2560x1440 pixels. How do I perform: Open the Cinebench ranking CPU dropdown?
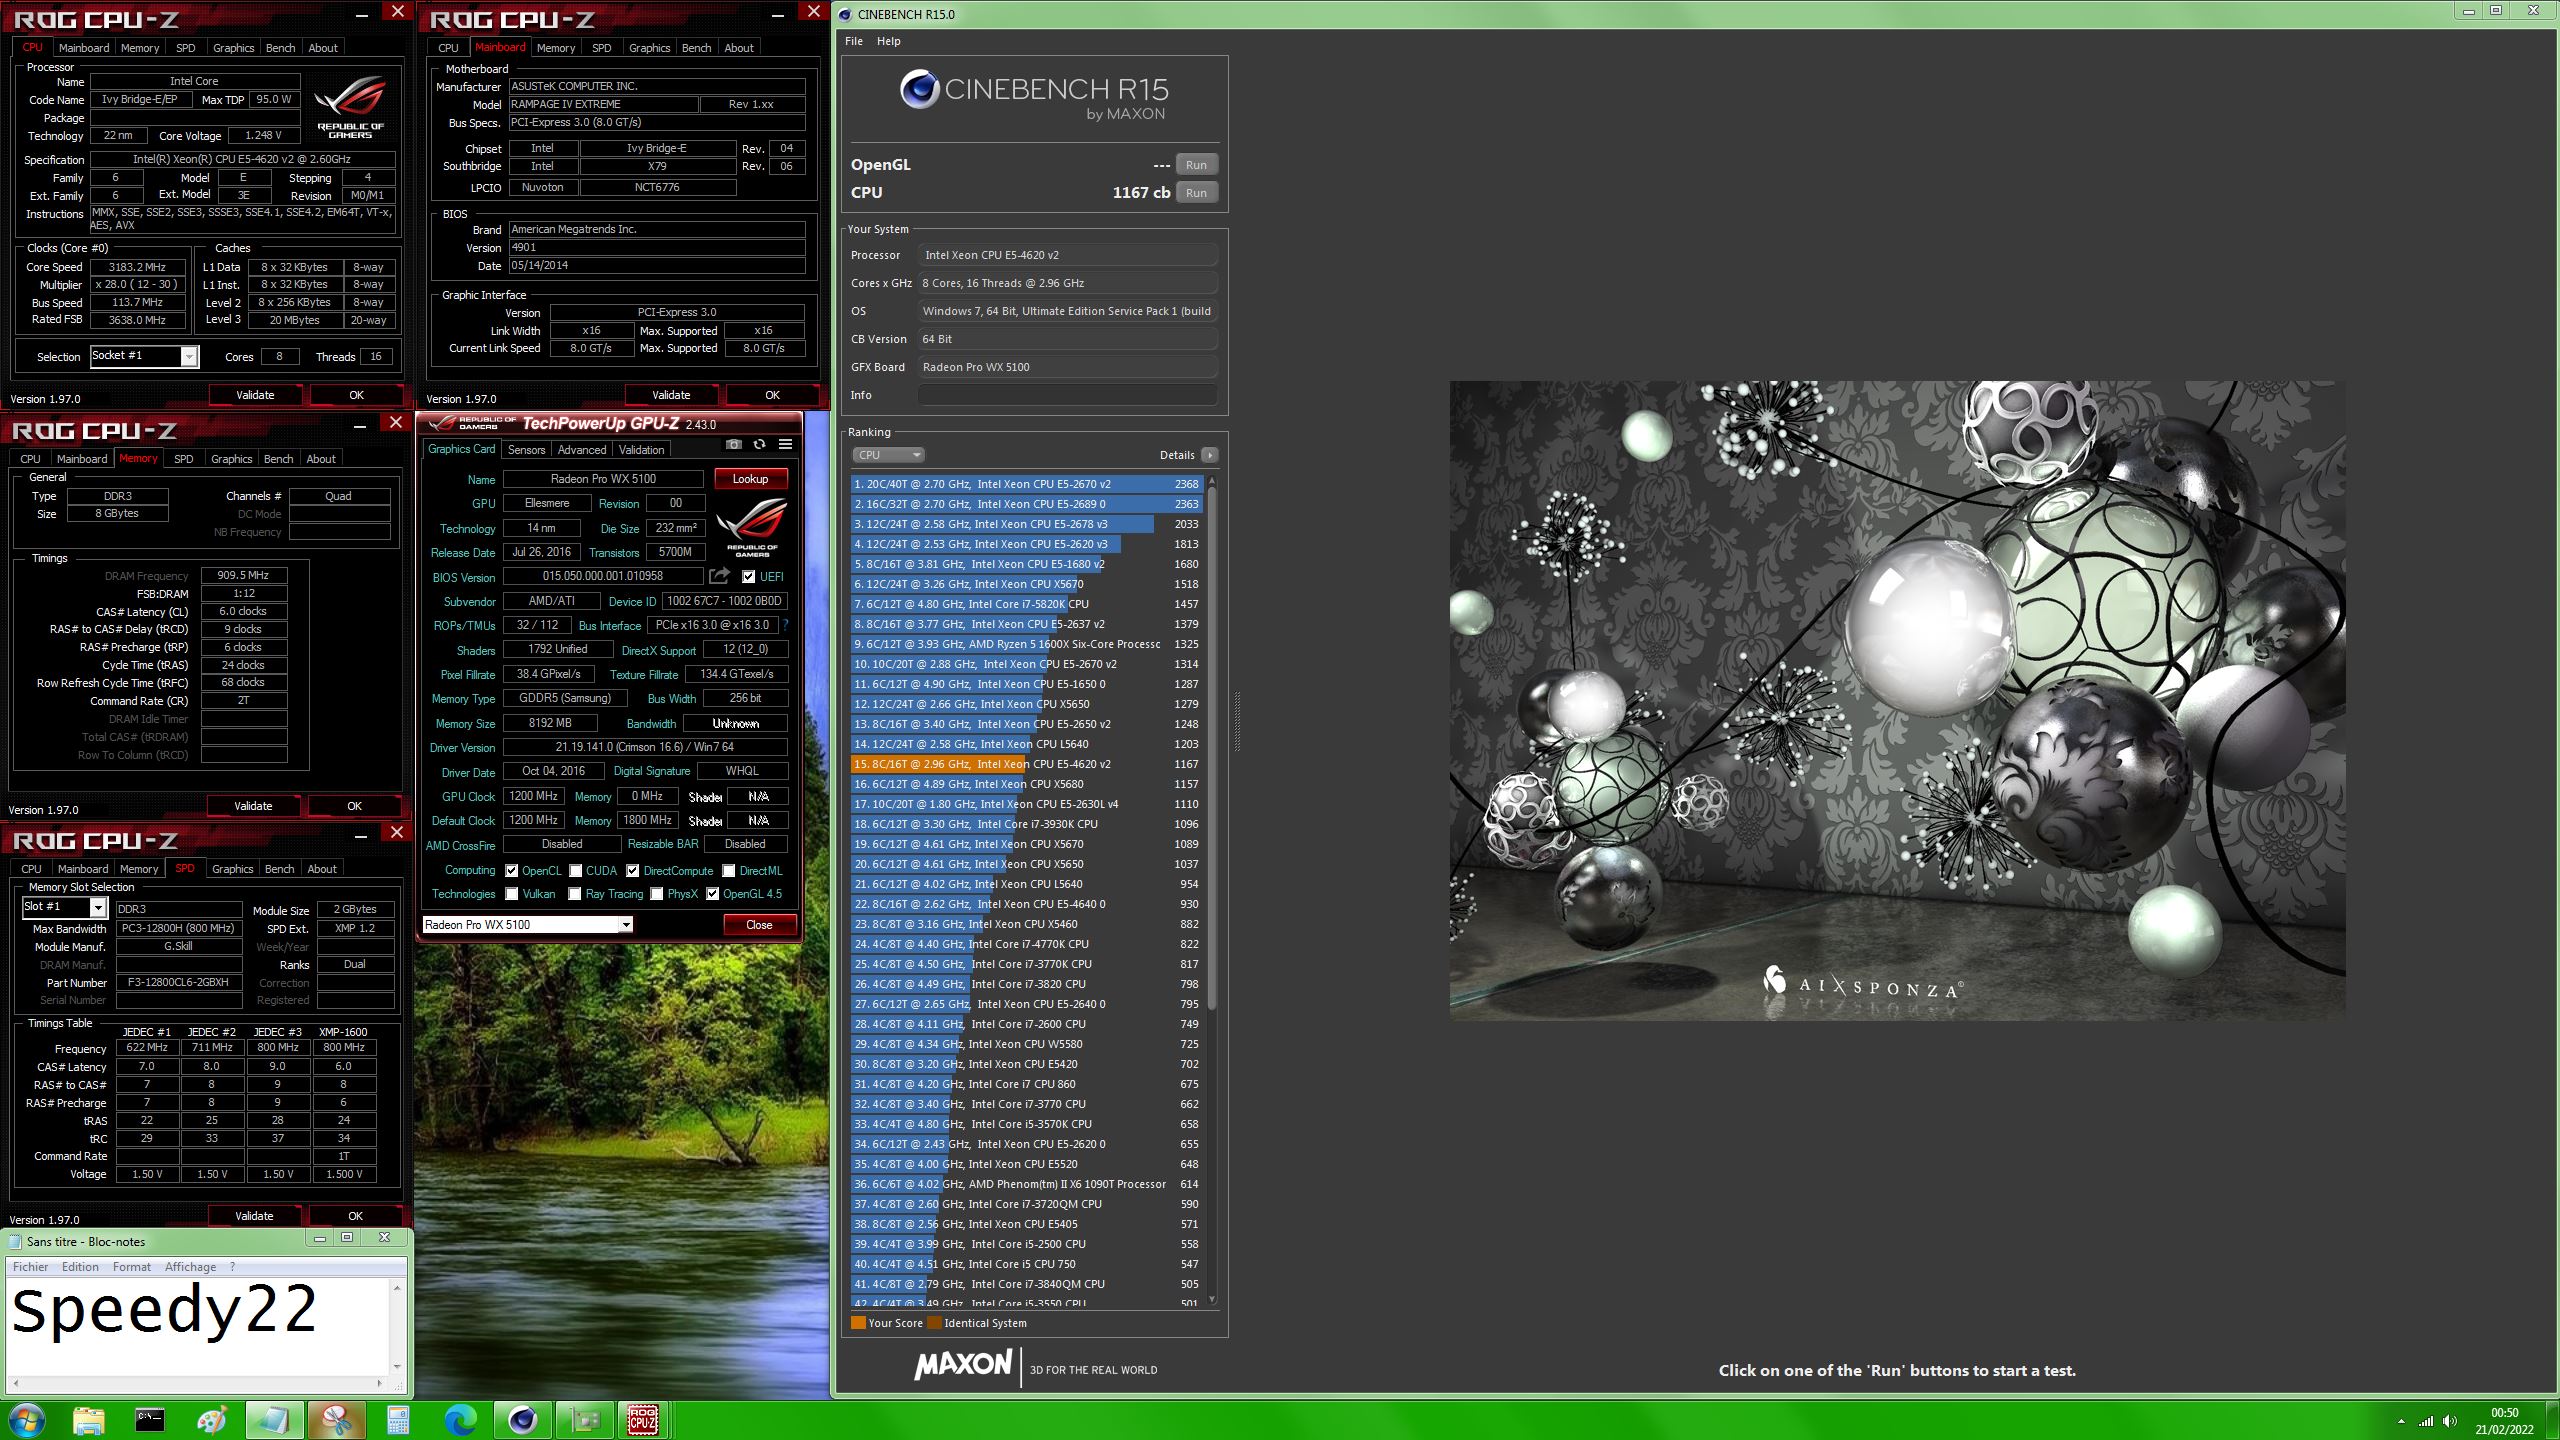coord(888,455)
